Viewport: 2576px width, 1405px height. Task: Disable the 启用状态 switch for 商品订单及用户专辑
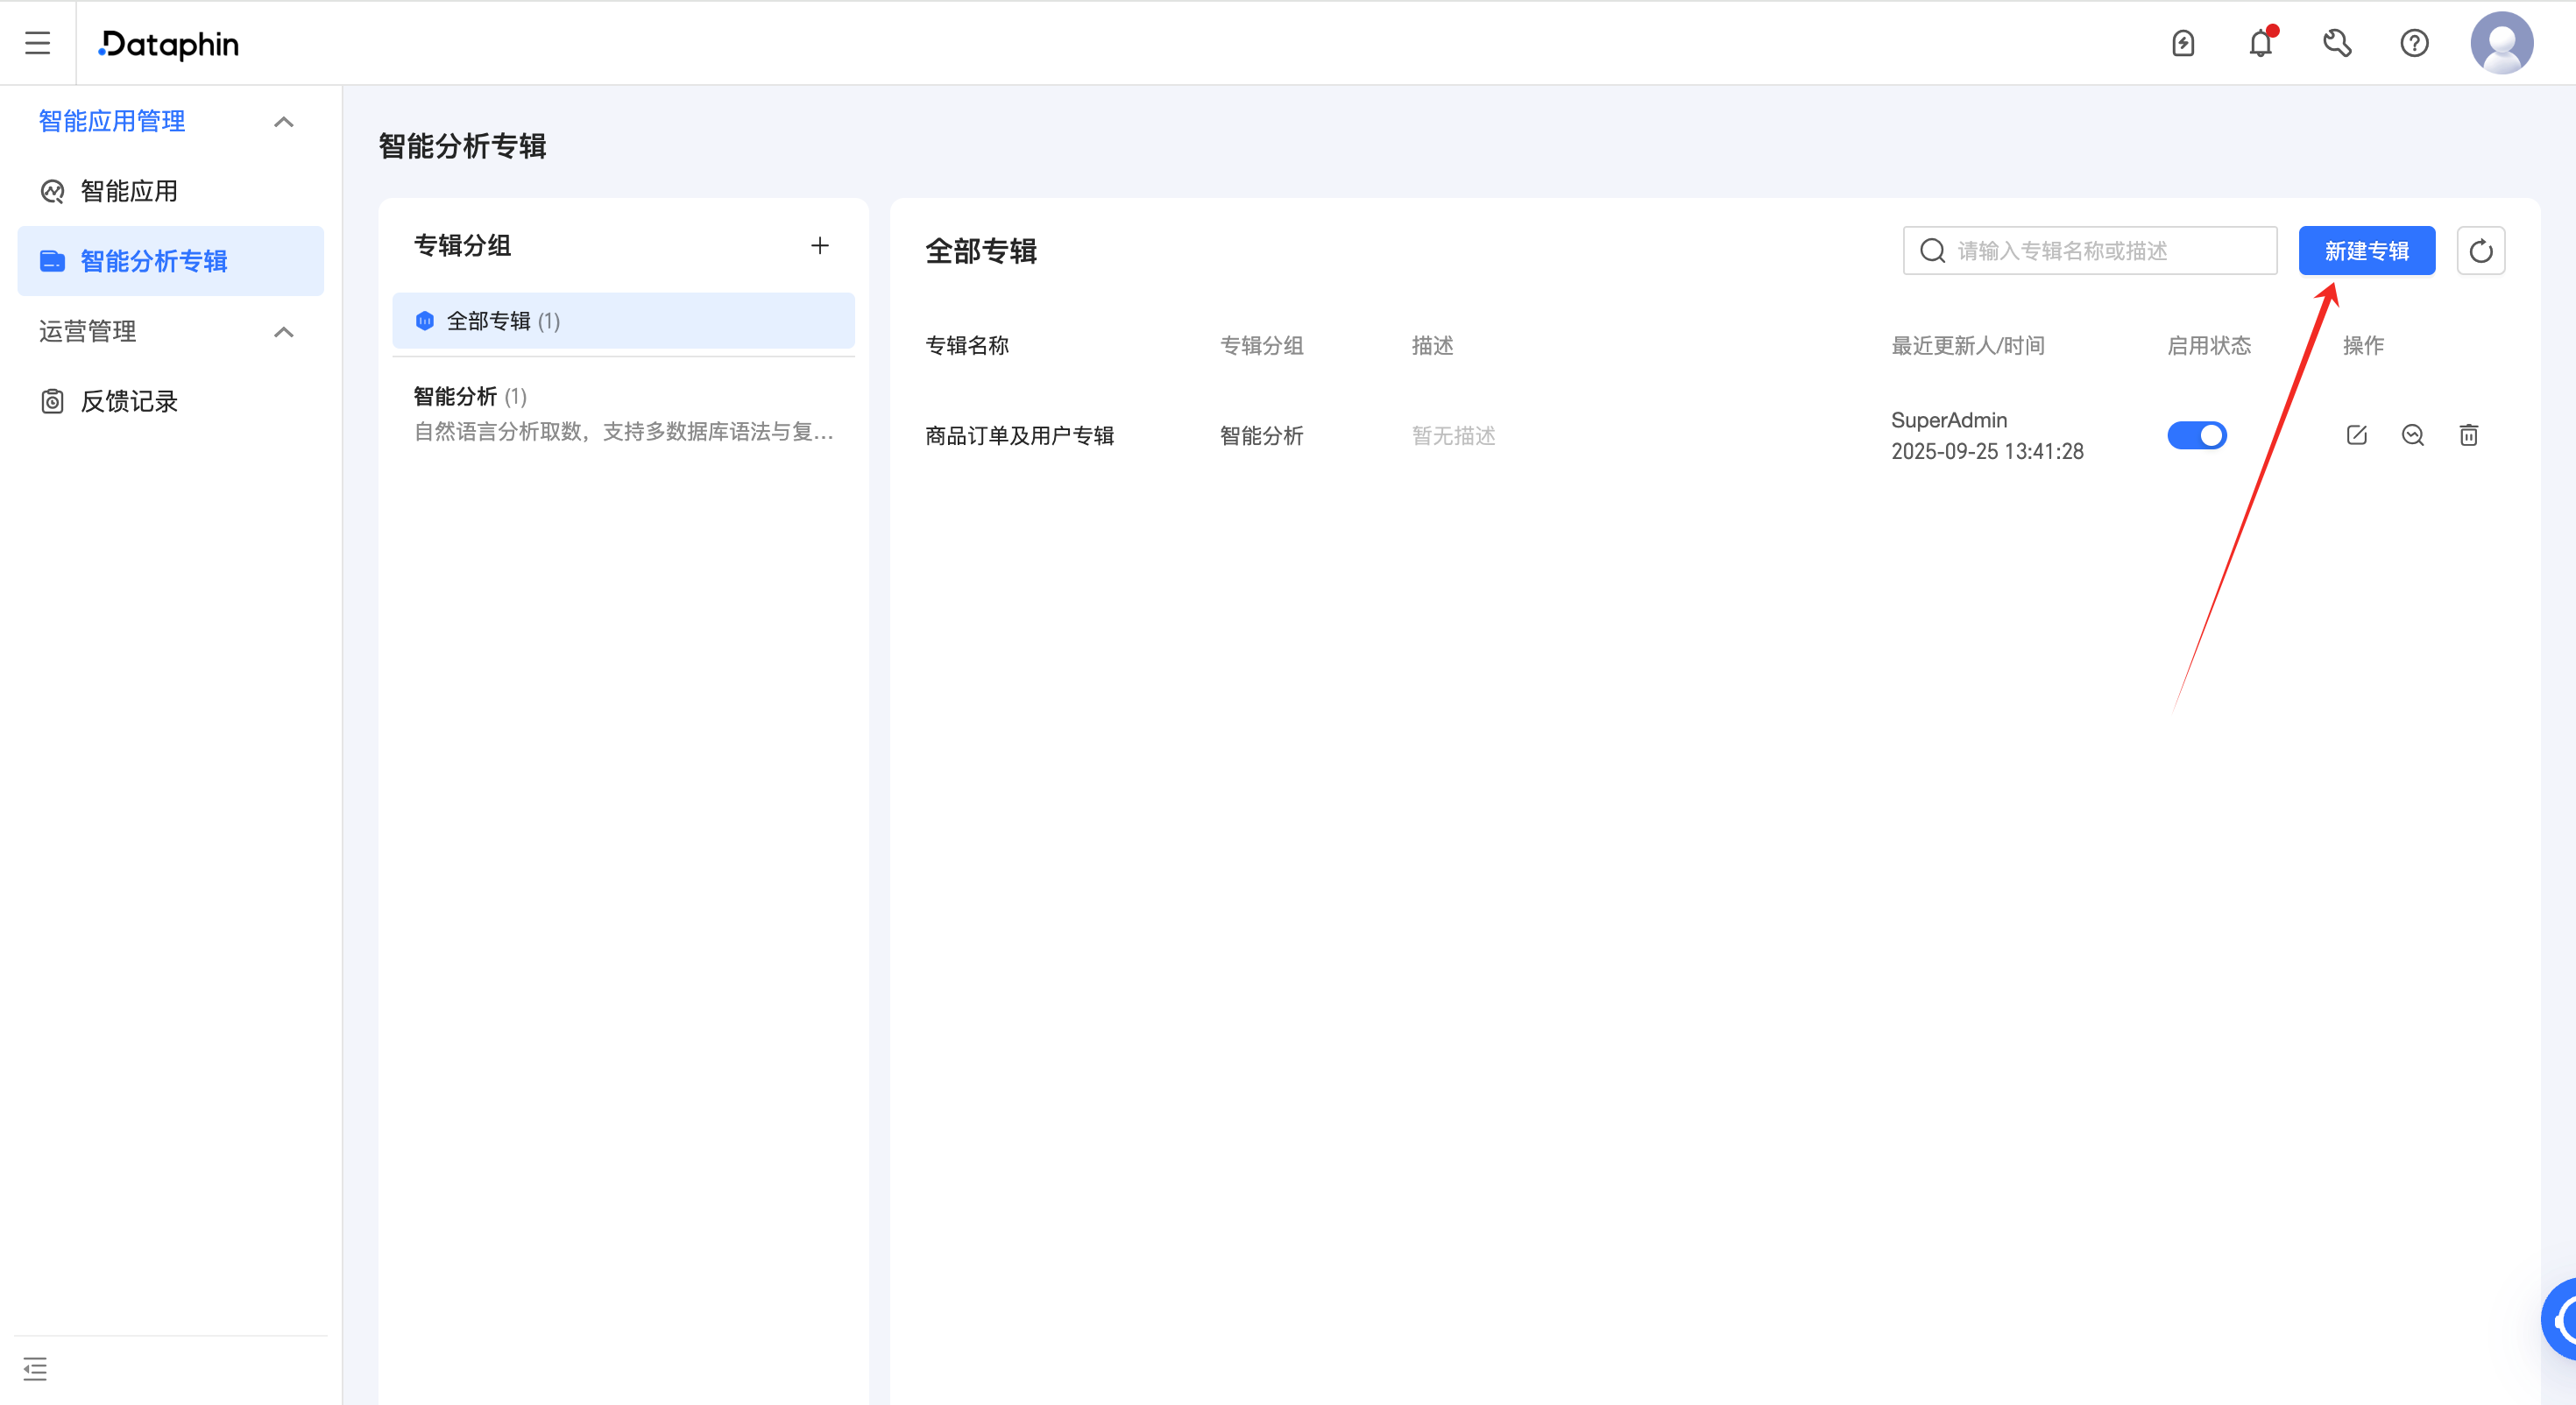coord(2196,435)
